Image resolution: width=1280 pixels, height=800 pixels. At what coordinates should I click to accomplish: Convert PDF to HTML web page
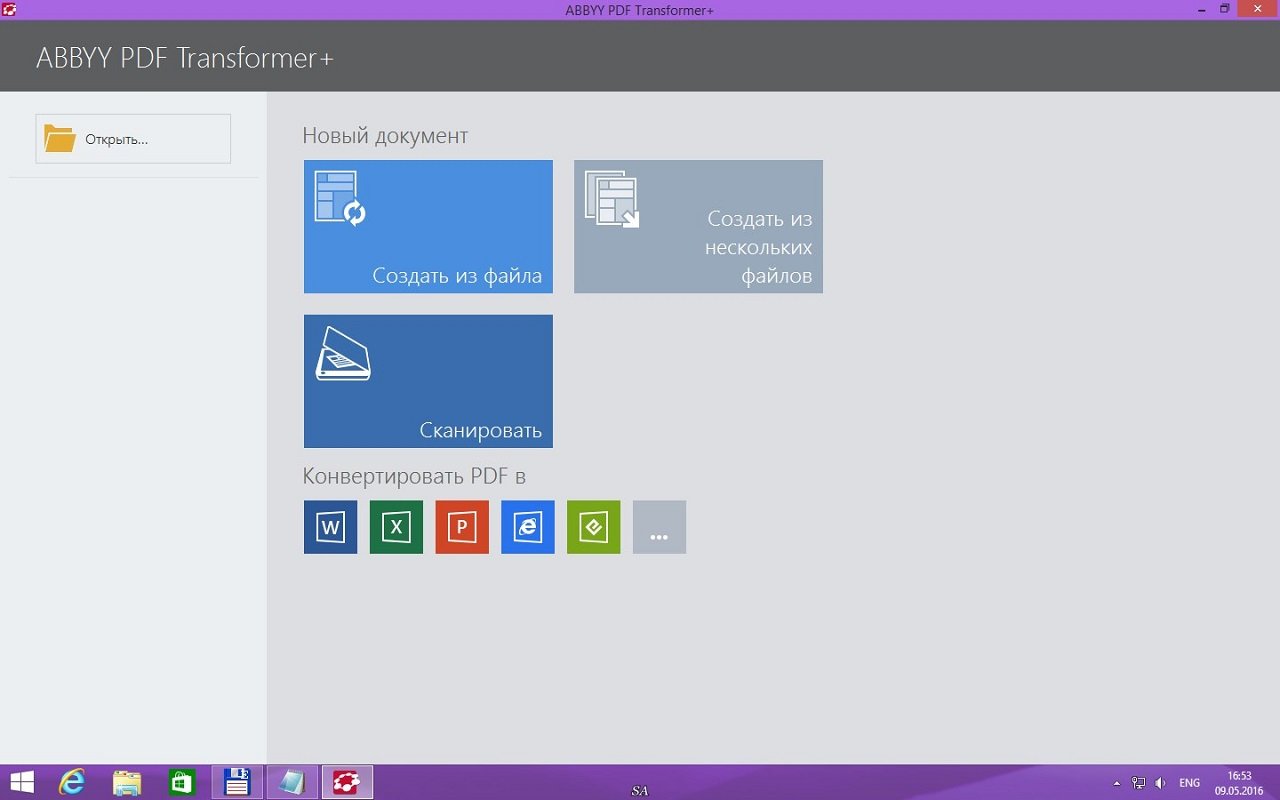(528, 527)
